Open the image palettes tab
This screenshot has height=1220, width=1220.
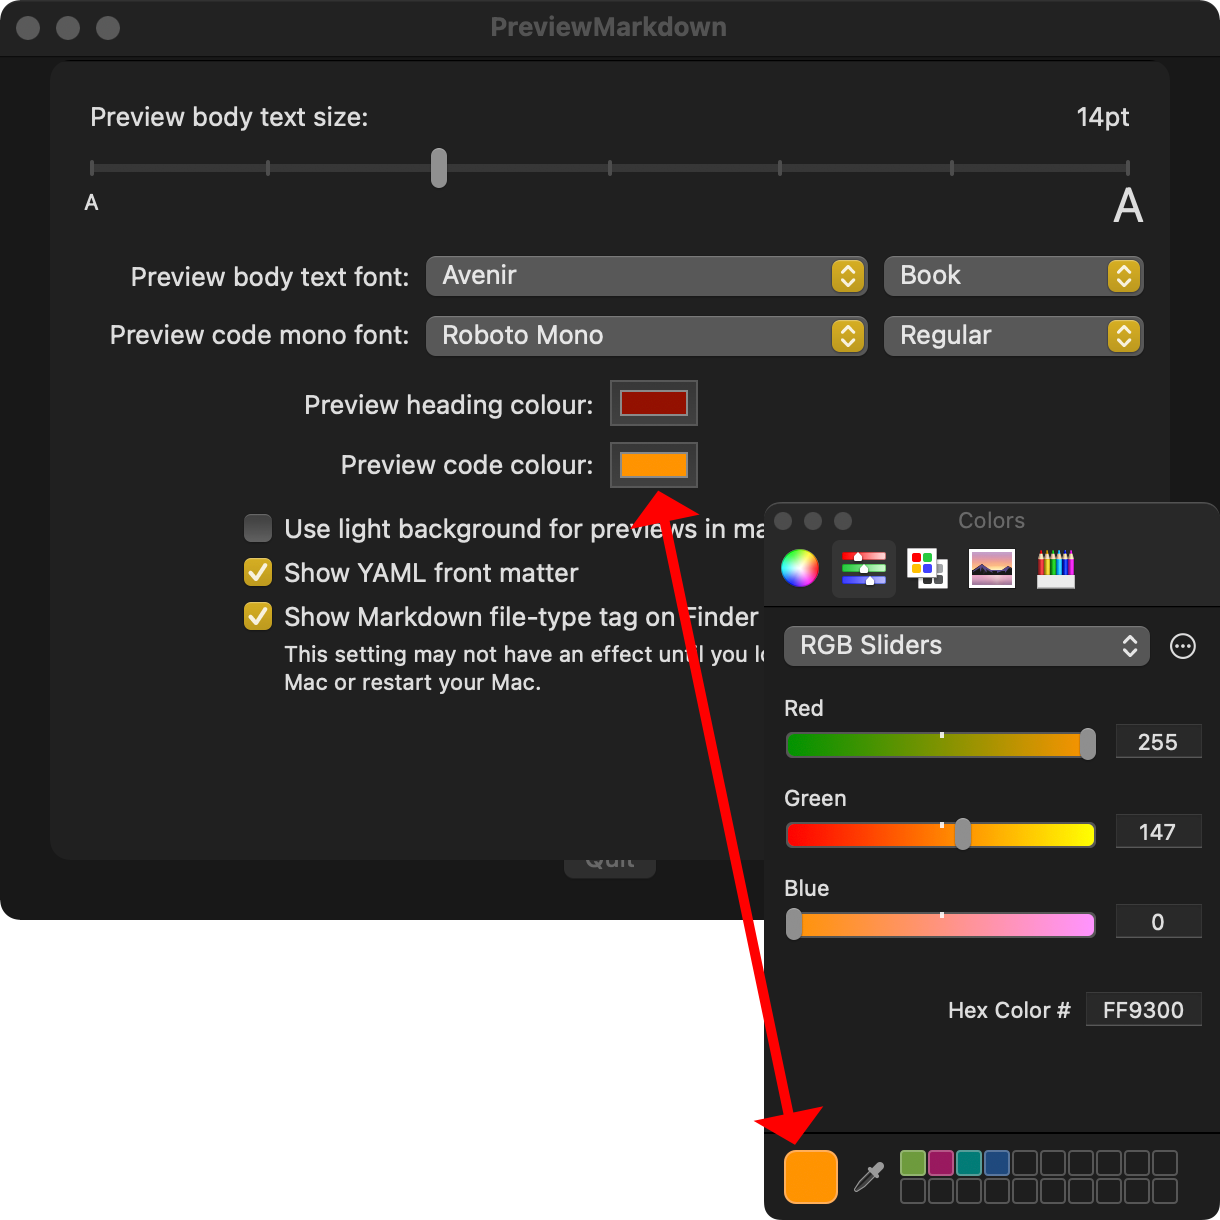(992, 568)
